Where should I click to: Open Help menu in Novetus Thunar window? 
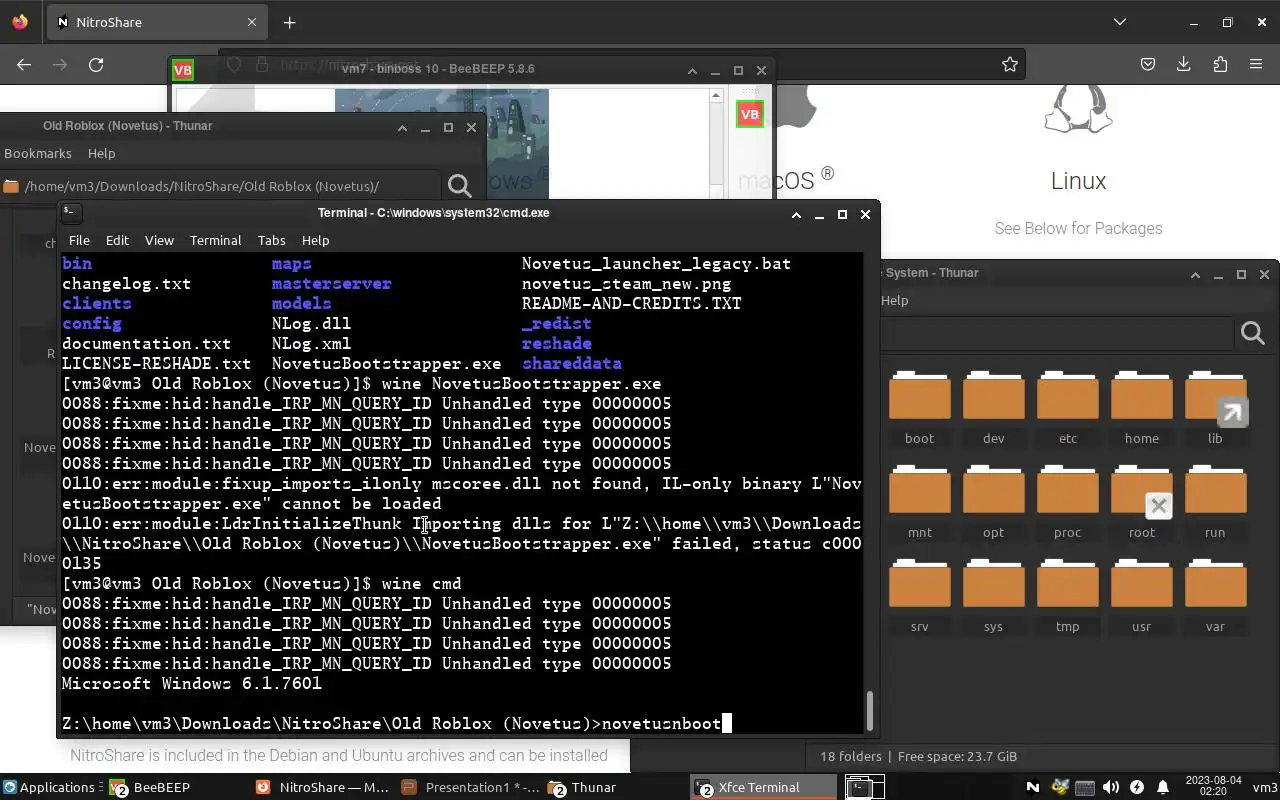(x=101, y=153)
